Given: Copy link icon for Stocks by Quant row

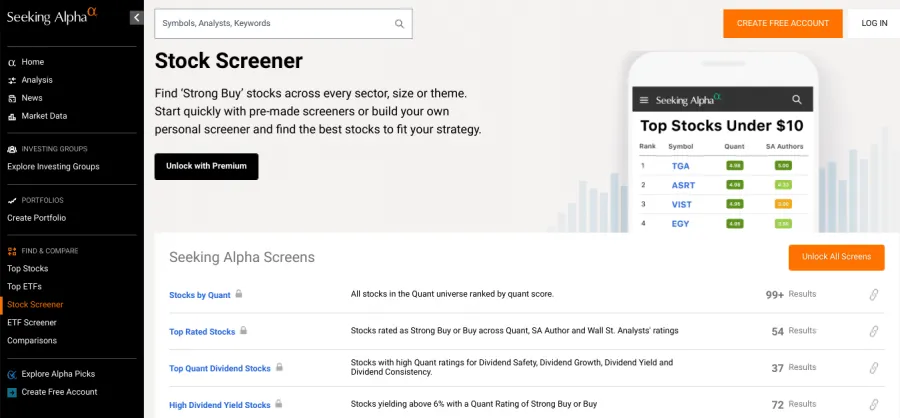Looking at the screenshot, I should 874,295.
